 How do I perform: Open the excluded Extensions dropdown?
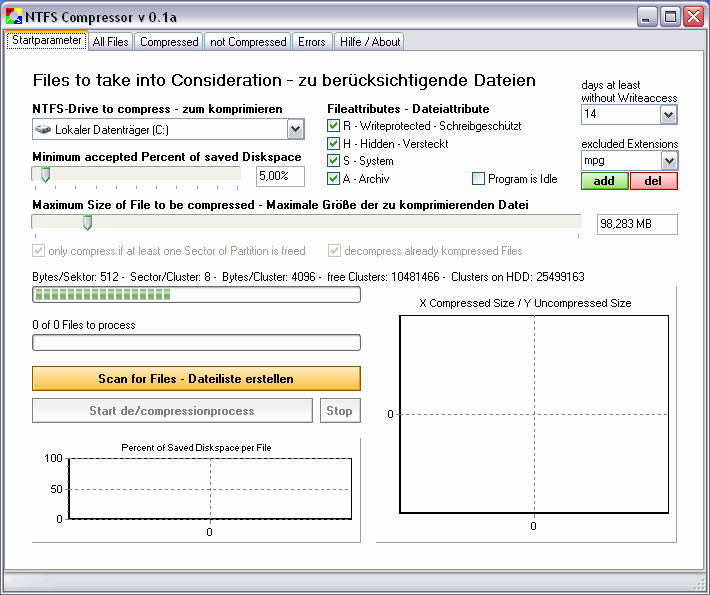coord(669,161)
